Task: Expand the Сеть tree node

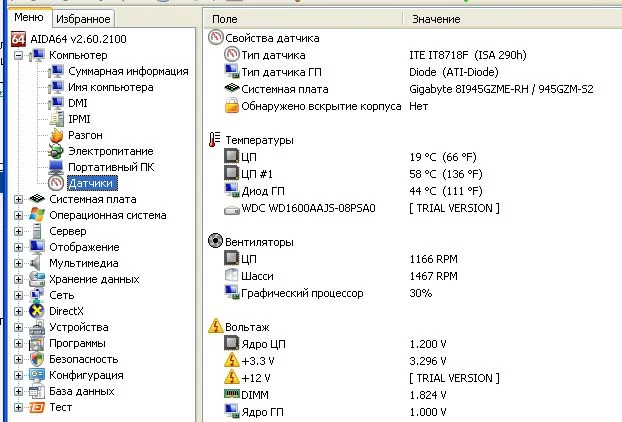Action: point(18,295)
